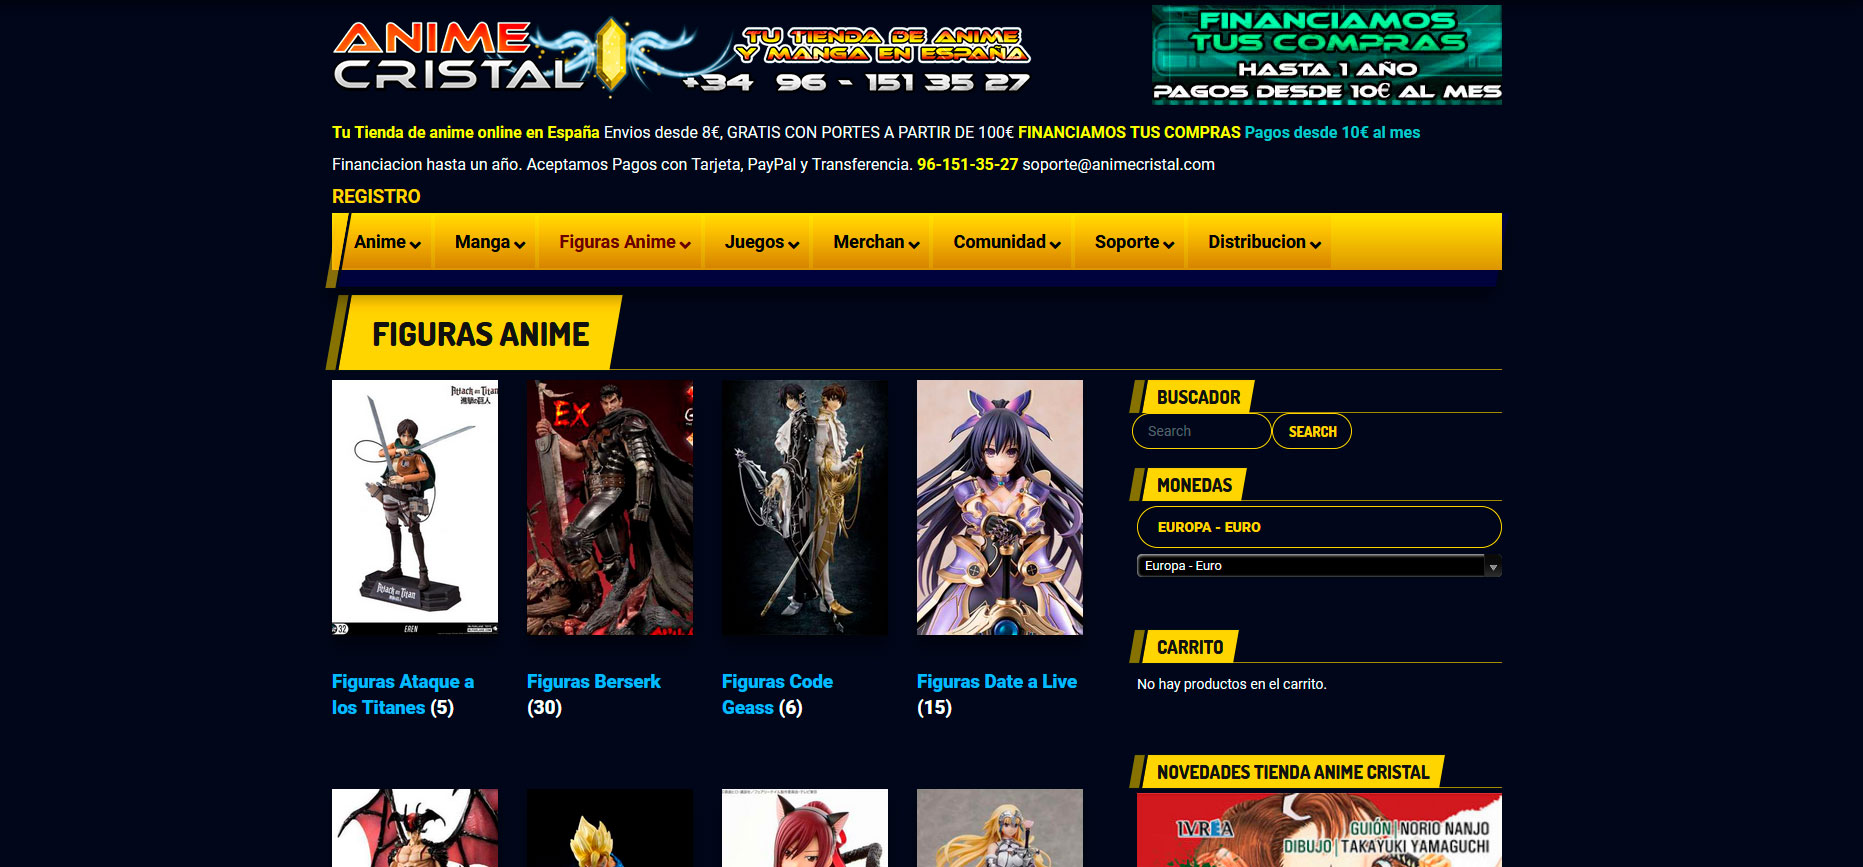Open the Soporte menu
The image size is (1863, 867).
(x=1134, y=242)
